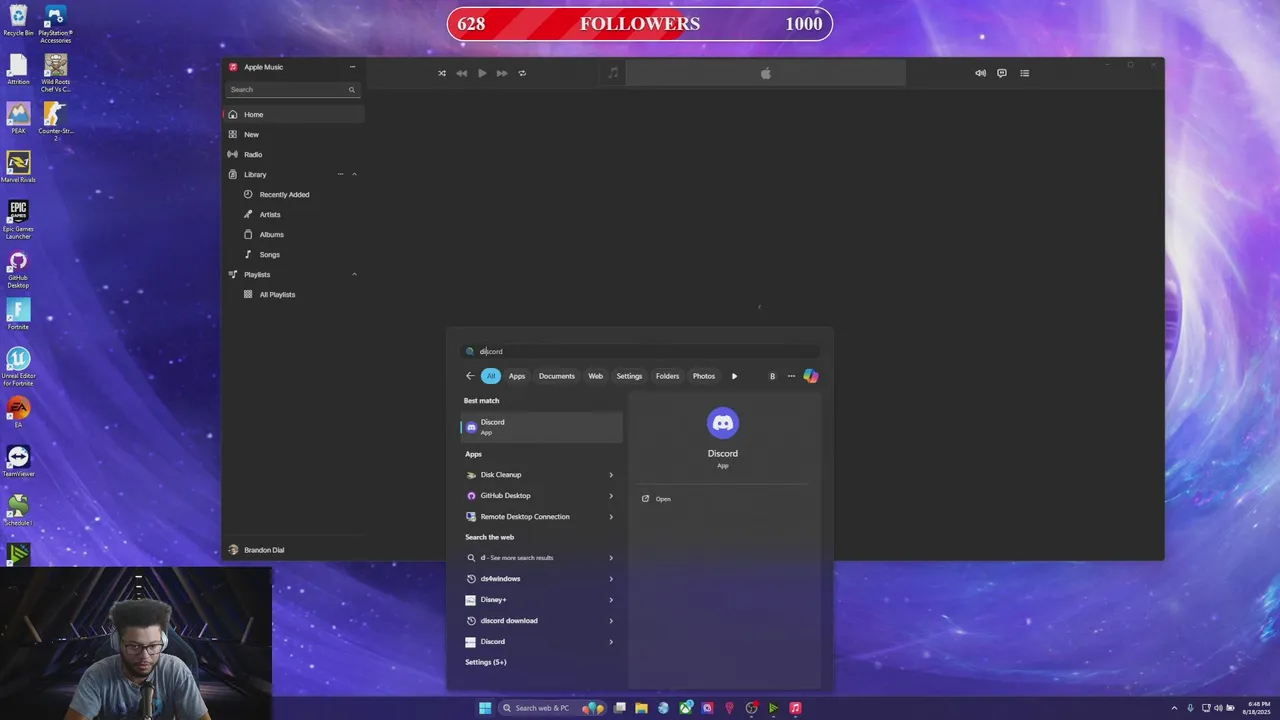Click the Windows search text box

click(640, 351)
